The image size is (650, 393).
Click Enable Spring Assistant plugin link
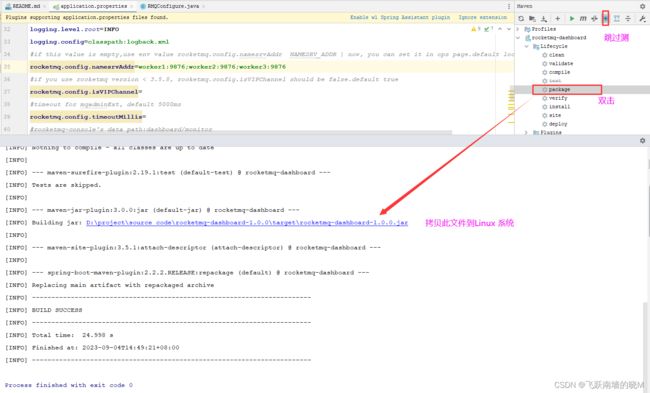[400, 17]
